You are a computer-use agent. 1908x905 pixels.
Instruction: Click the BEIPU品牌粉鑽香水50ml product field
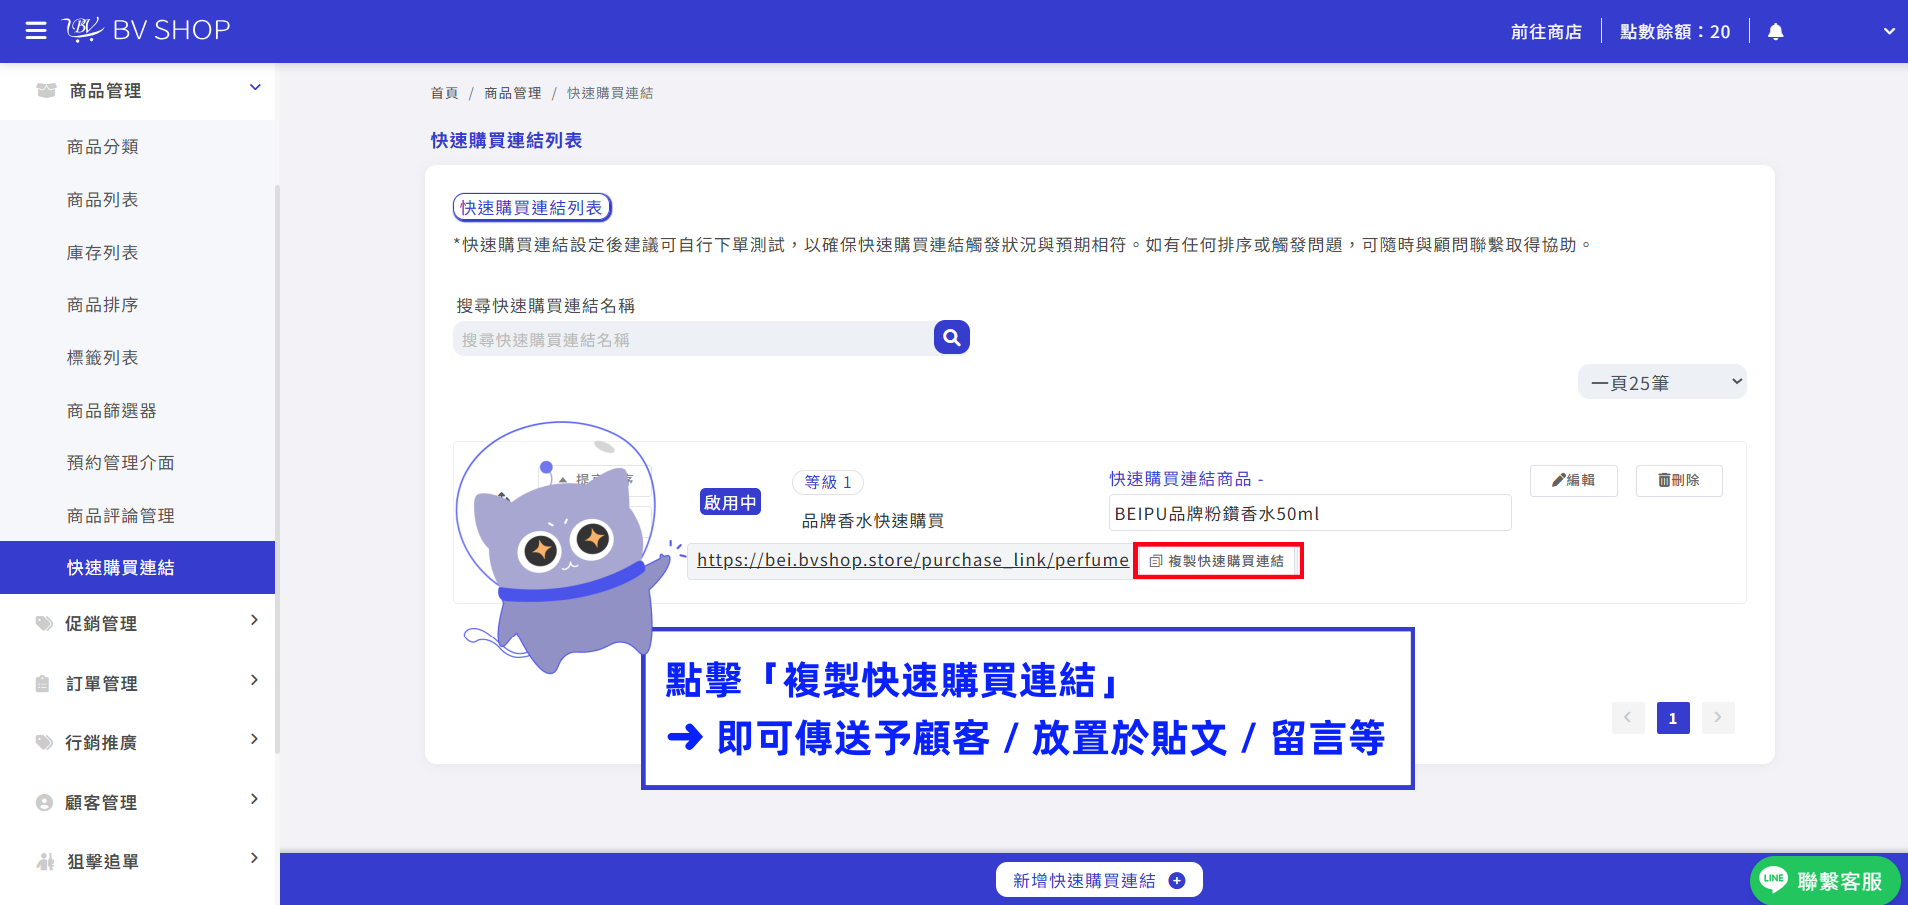click(x=1310, y=513)
